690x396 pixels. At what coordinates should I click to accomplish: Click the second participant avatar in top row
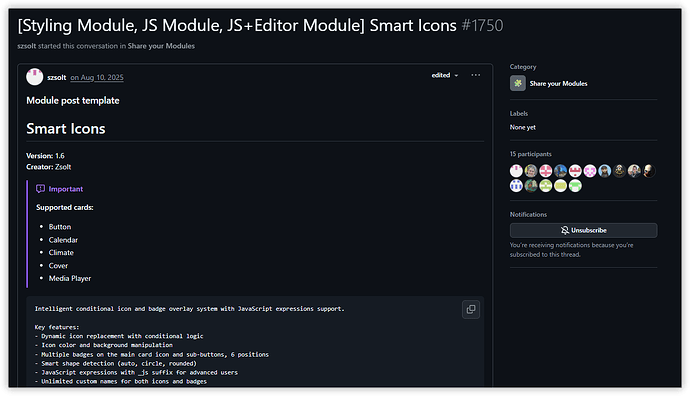point(531,171)
